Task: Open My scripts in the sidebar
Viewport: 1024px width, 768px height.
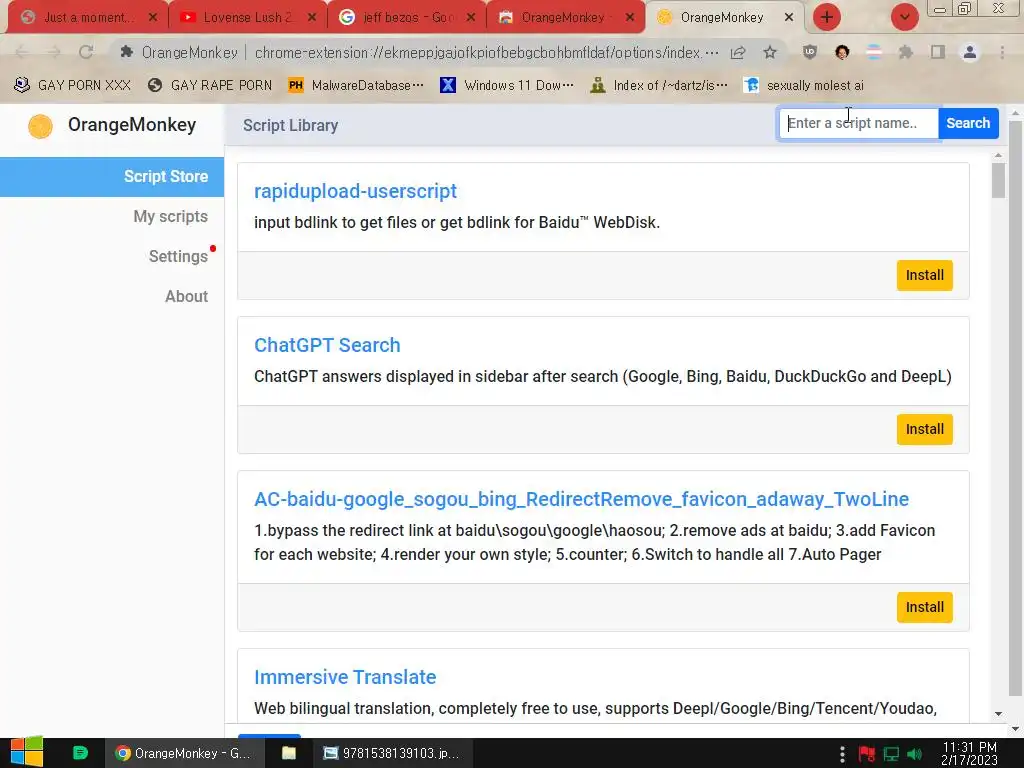Action: (170, 216)
